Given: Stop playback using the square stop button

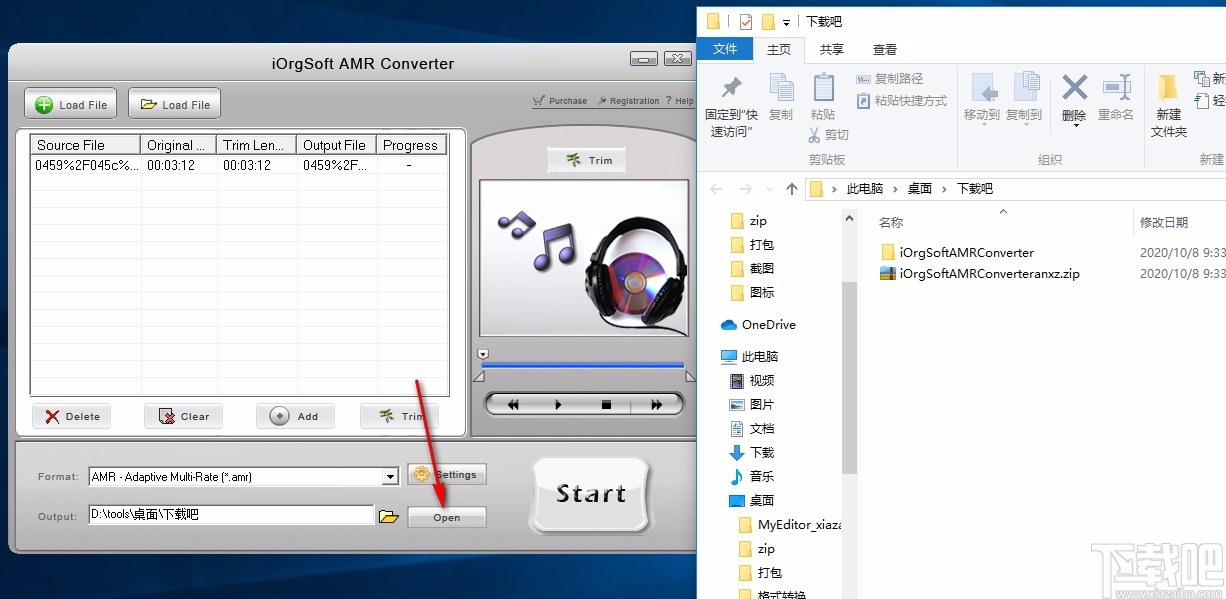Looking at the screenshot, I should coord(609,404).
